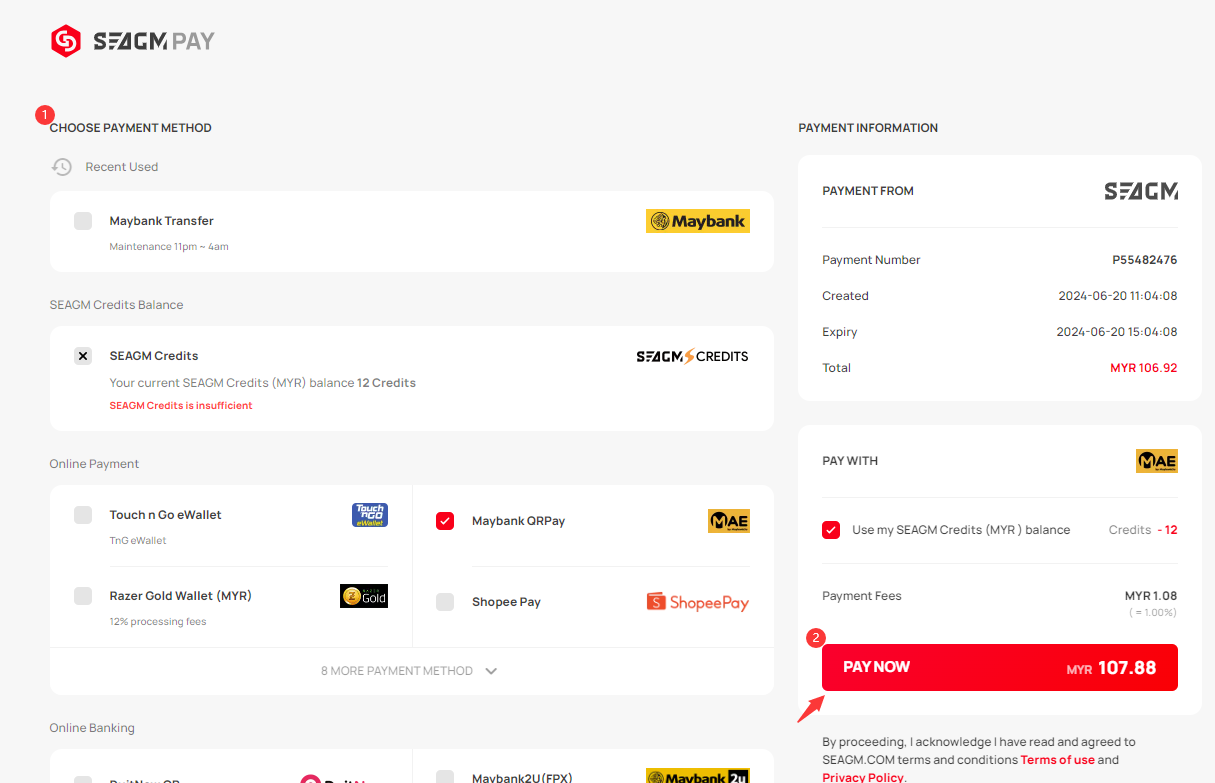Click the 'Recent Used' label
The width and height of the screenshot is (1215, 783).
tap(122, 167)
